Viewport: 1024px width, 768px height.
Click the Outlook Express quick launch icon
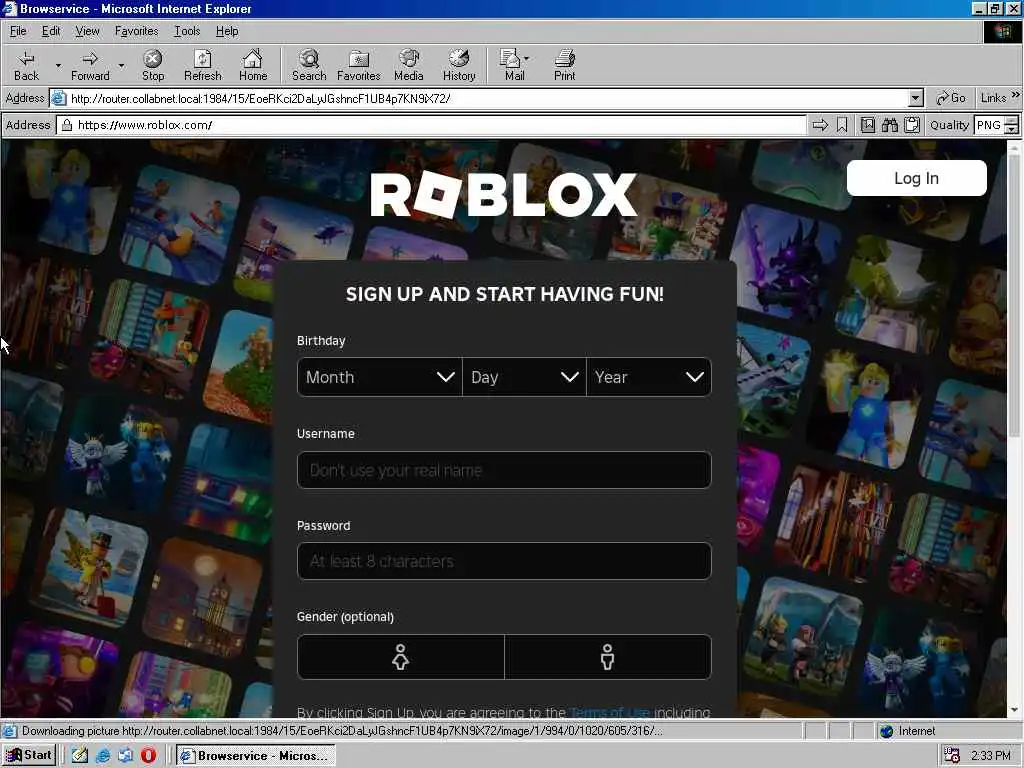pos(125,756)
